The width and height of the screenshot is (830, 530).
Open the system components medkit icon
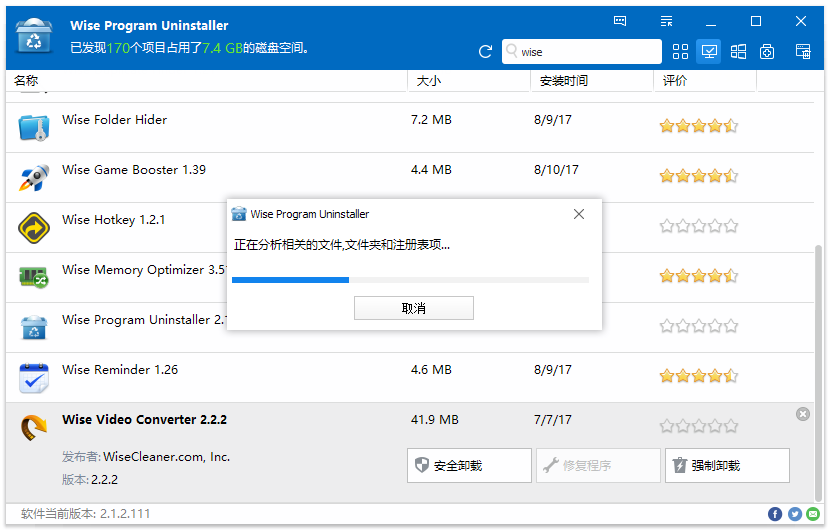pyautogui.click(x=767, y=52)
